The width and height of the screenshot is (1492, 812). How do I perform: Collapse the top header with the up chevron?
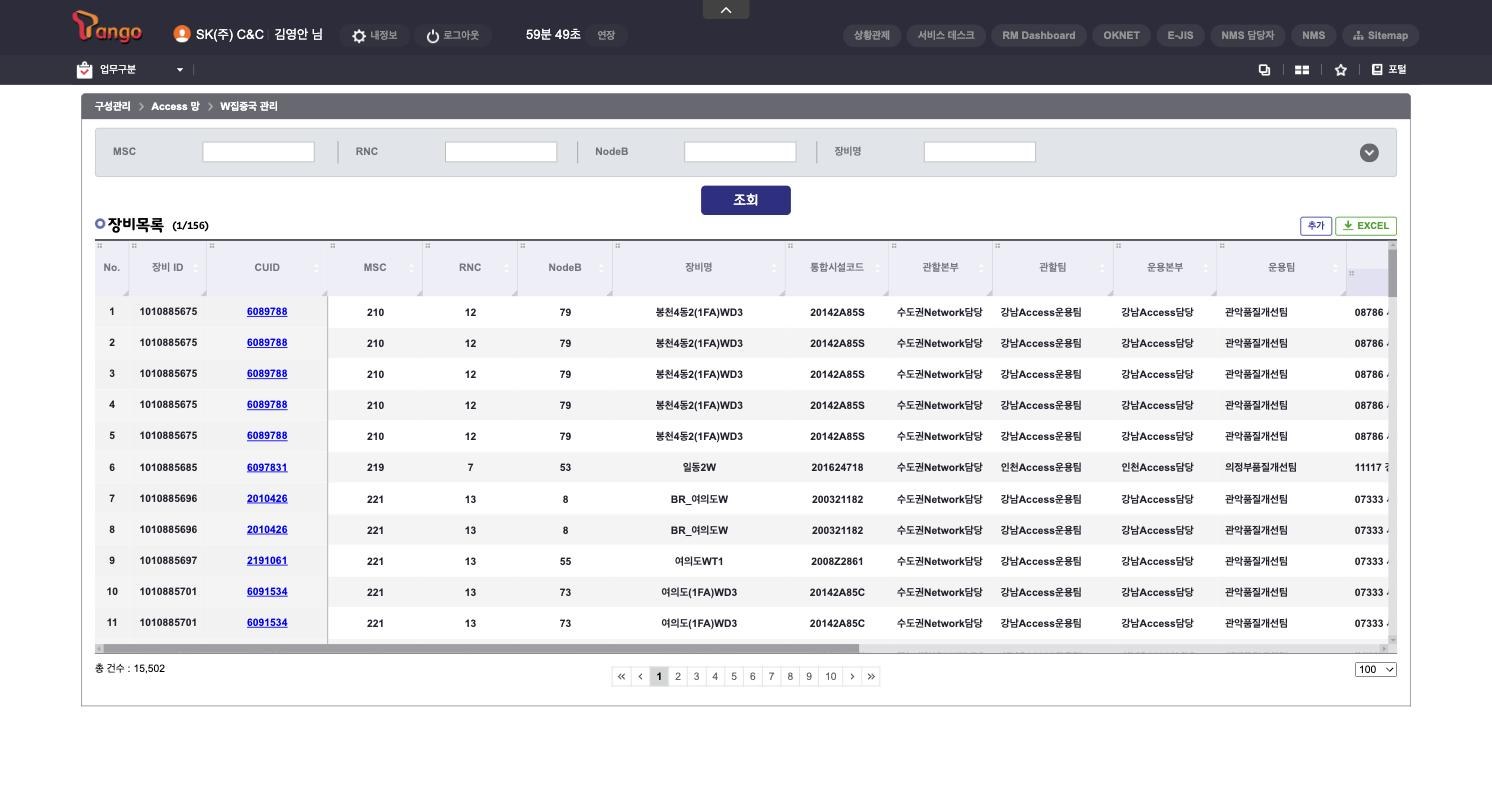click(726, 10)
